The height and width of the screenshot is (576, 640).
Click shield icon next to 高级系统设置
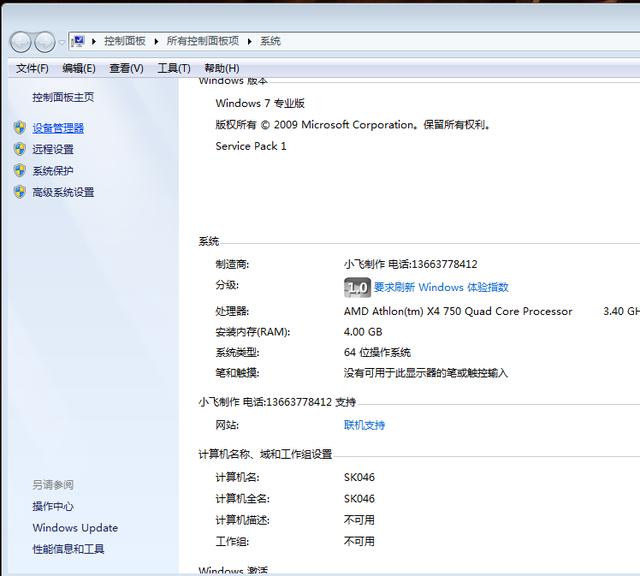pos(20,191)
